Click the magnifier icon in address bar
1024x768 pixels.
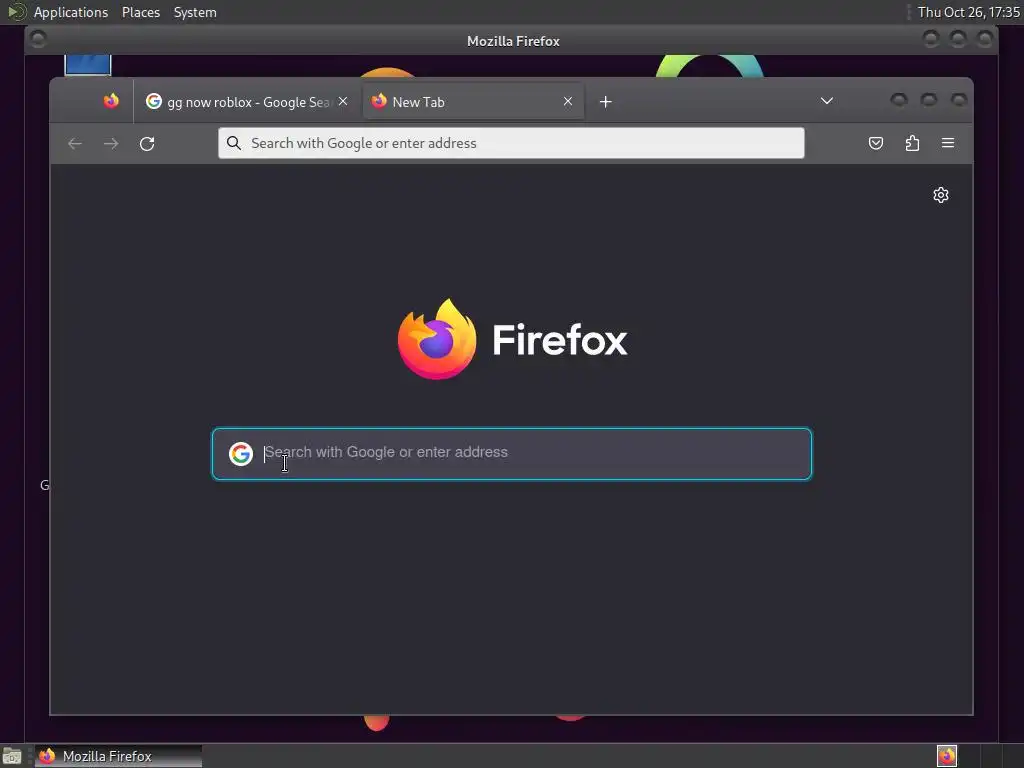click(x=234, y=143)
